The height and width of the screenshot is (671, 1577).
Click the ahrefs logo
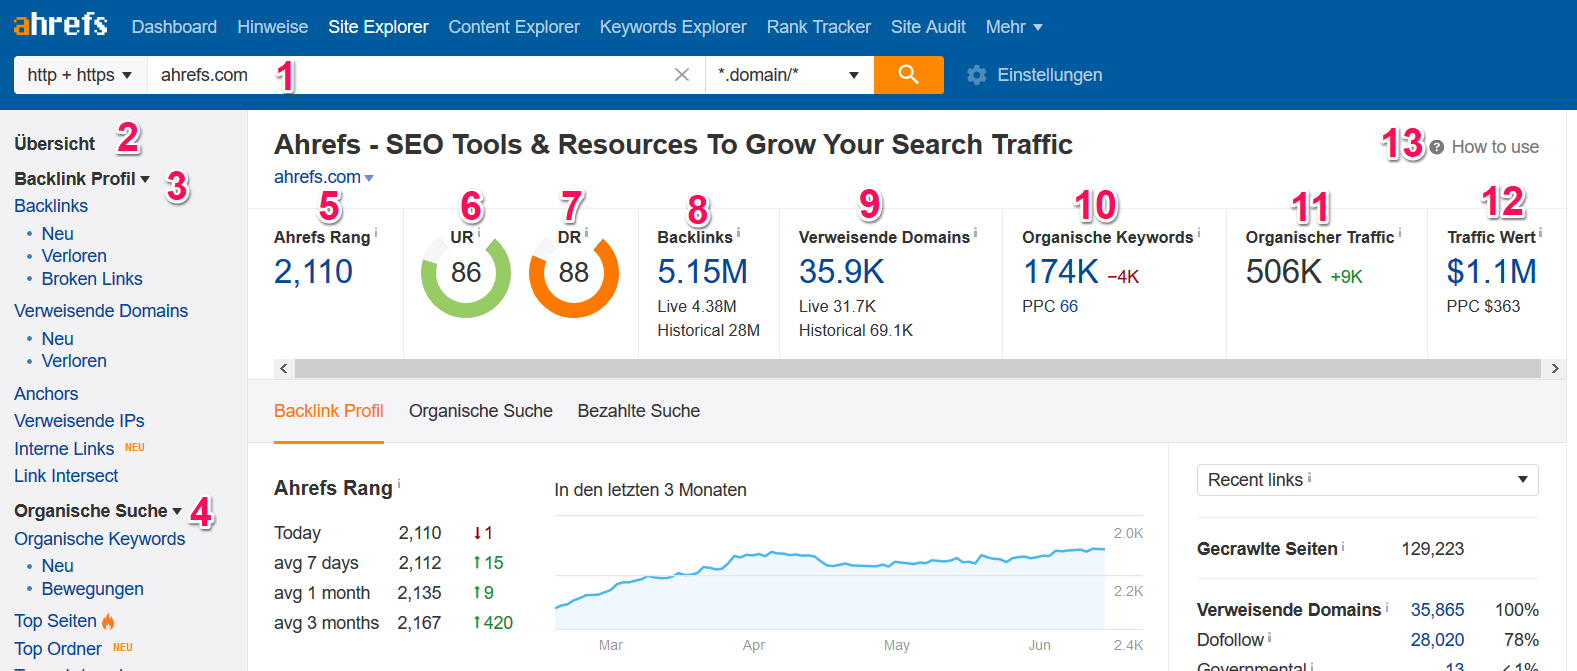pos(60,24)
